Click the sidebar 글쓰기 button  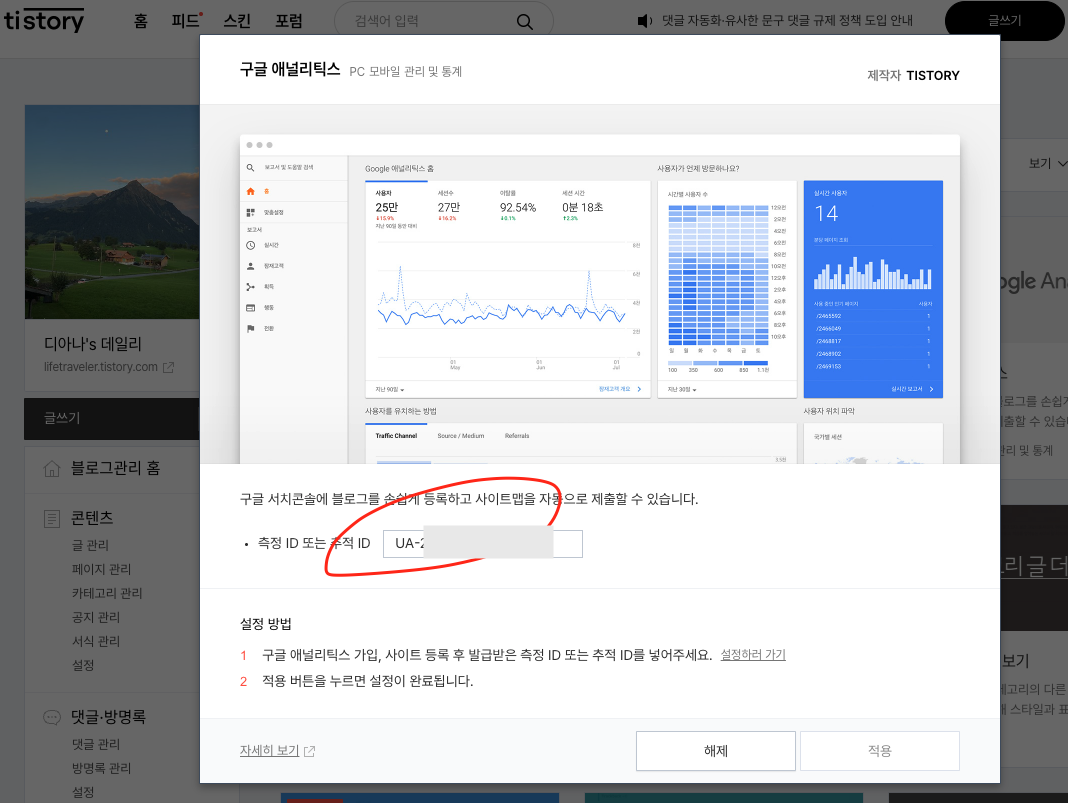pyautogui.click(x=112, y=418)
